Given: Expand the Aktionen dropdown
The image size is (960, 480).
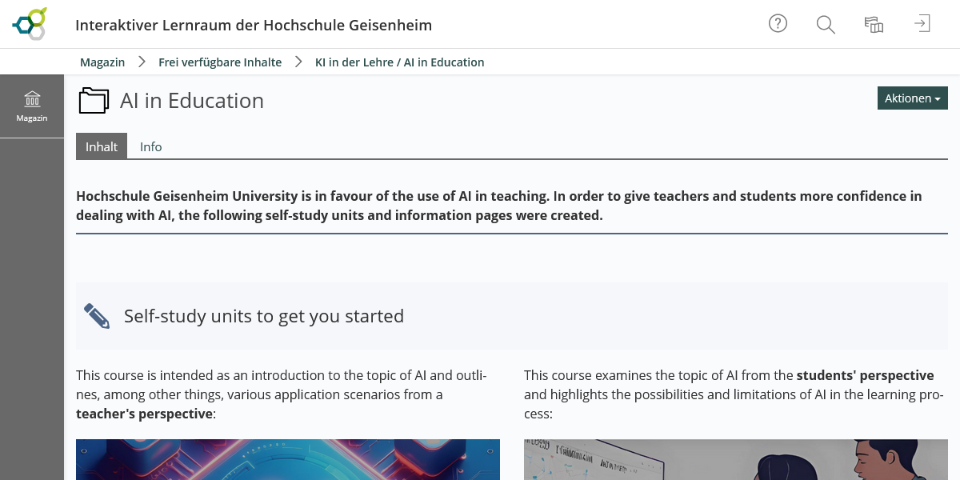Looking at the screenshot, I should tap(912, 98).
